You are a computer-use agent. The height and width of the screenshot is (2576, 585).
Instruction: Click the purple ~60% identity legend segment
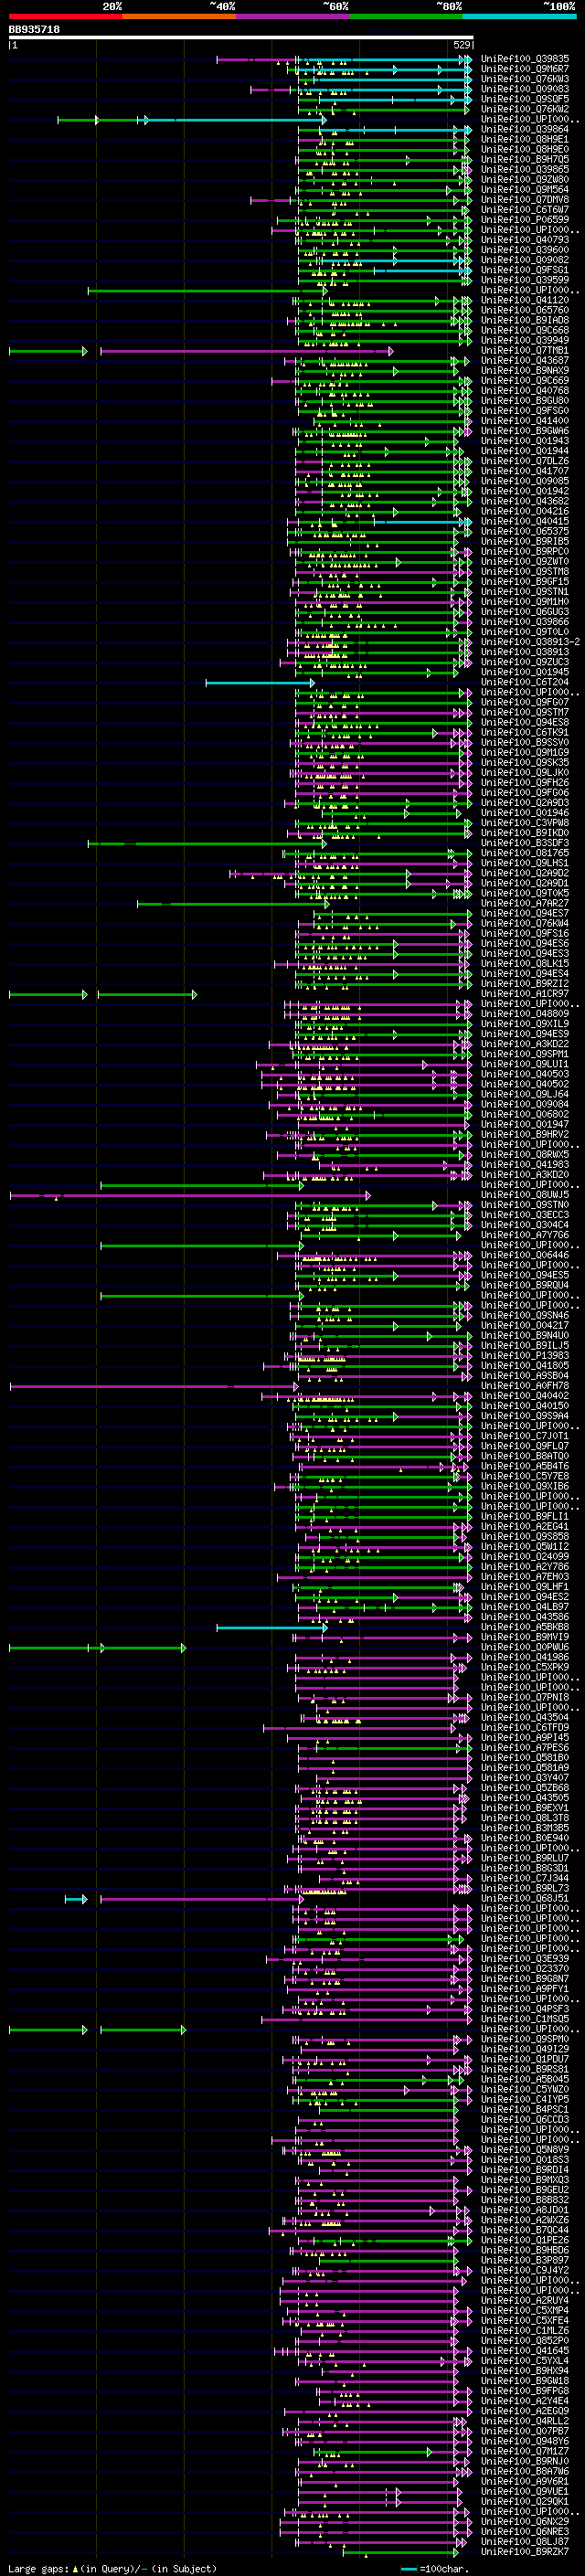click(293, 16)
